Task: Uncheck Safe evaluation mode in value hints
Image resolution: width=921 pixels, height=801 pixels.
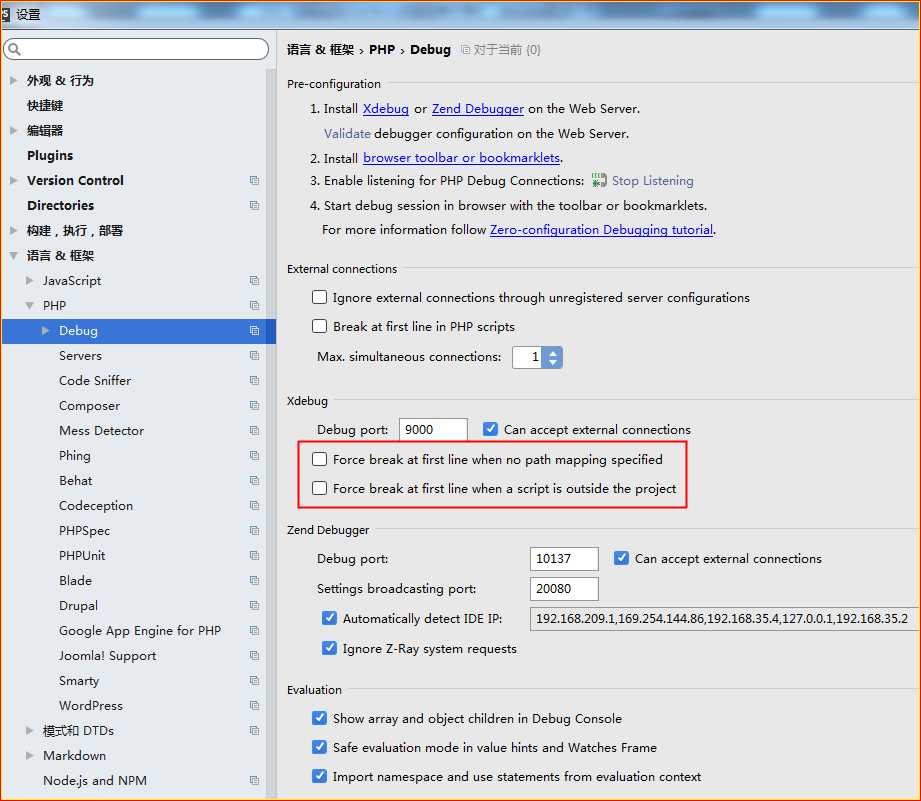Action: pyautogui.click(x=320, y=747)
